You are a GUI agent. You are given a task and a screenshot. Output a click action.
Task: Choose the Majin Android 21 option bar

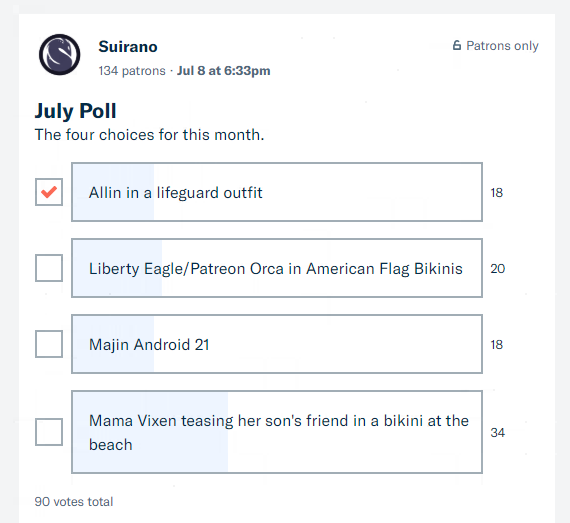[277, 344]
